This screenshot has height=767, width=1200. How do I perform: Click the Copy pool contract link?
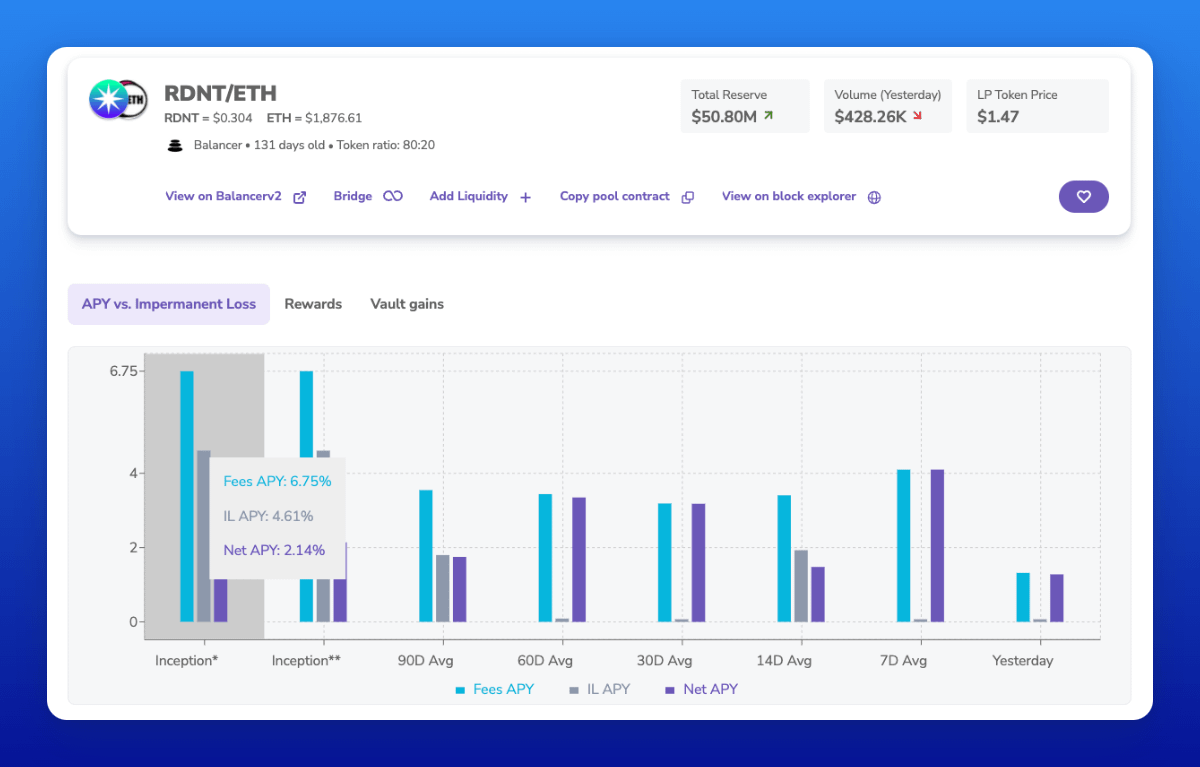[x=615, y=197]
